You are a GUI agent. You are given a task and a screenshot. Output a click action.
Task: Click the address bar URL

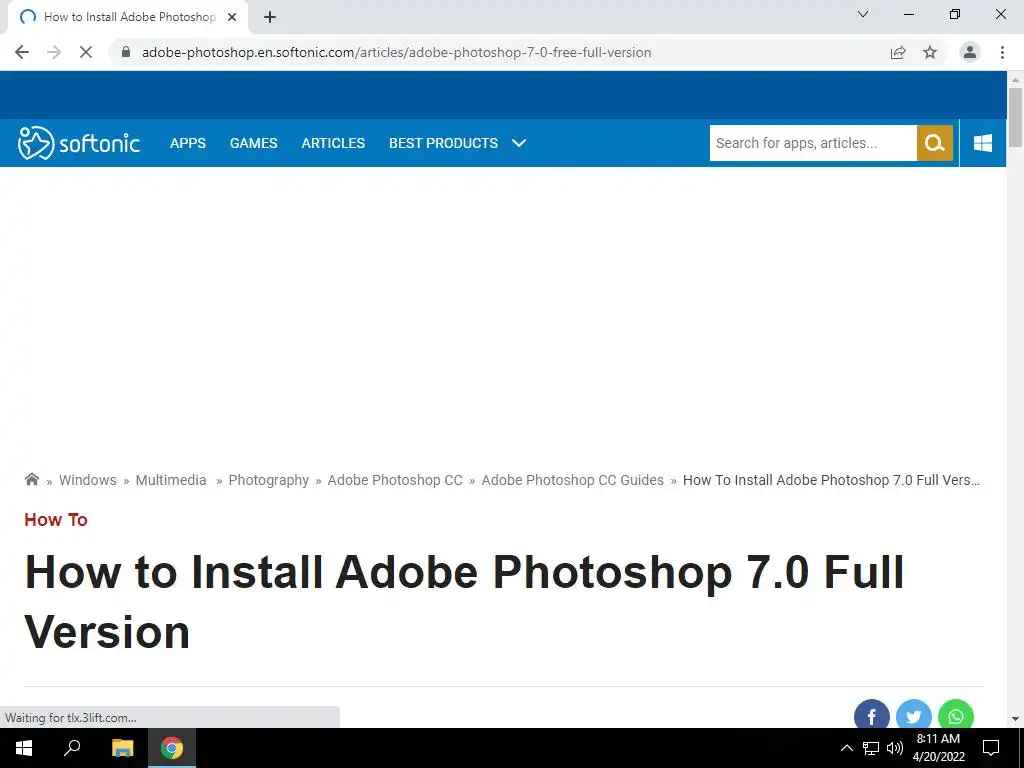396,52
